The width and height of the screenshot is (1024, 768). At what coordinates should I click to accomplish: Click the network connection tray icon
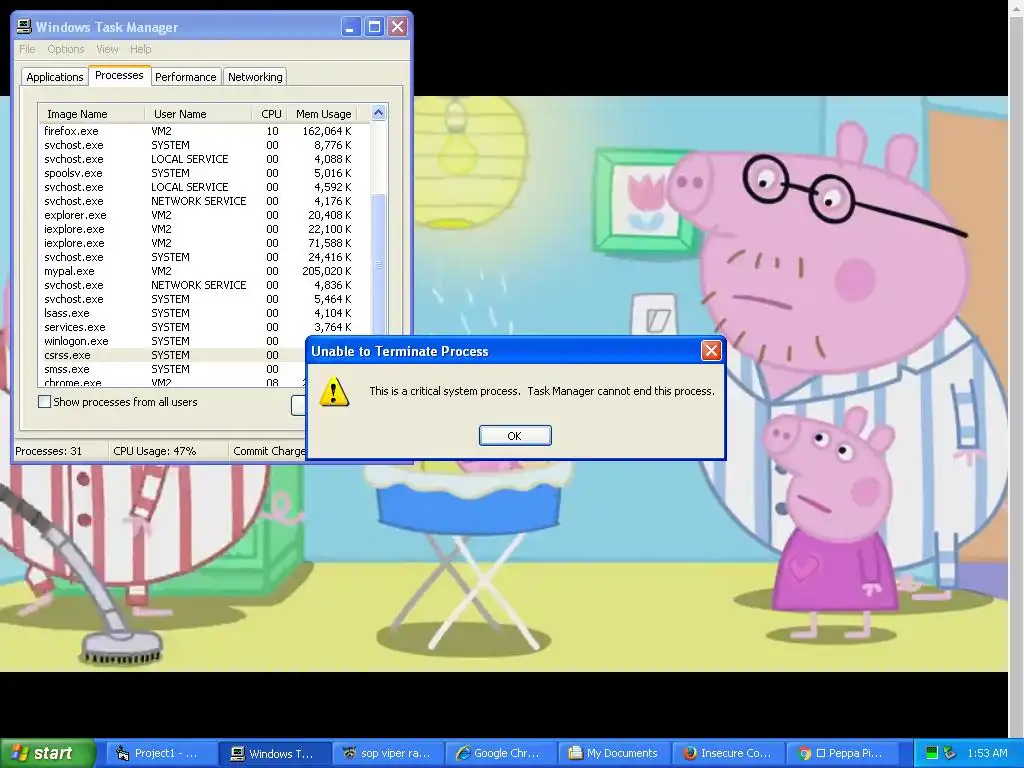[x=950, y=753]
